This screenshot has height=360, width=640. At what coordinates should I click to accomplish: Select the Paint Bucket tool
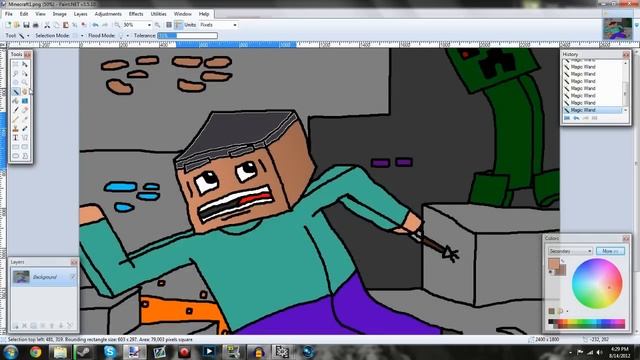pos(16,100)
